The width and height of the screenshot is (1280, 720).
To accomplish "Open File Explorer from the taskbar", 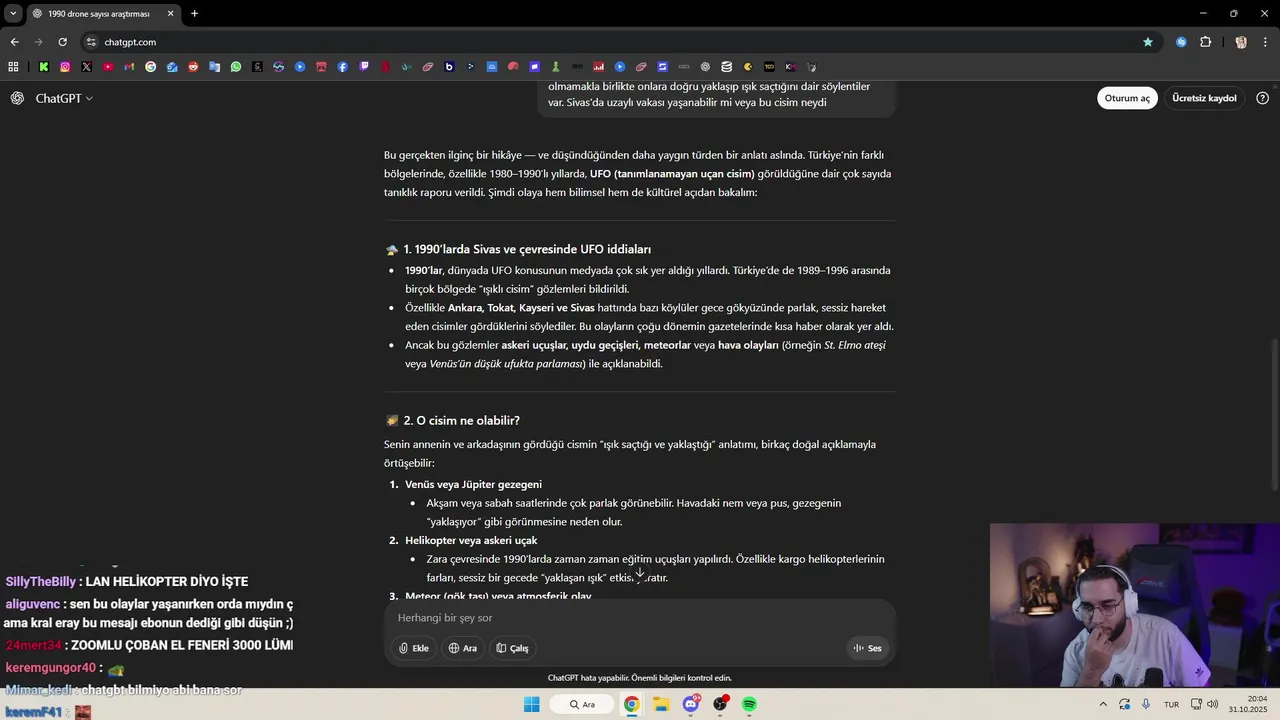I will [661, 704].
